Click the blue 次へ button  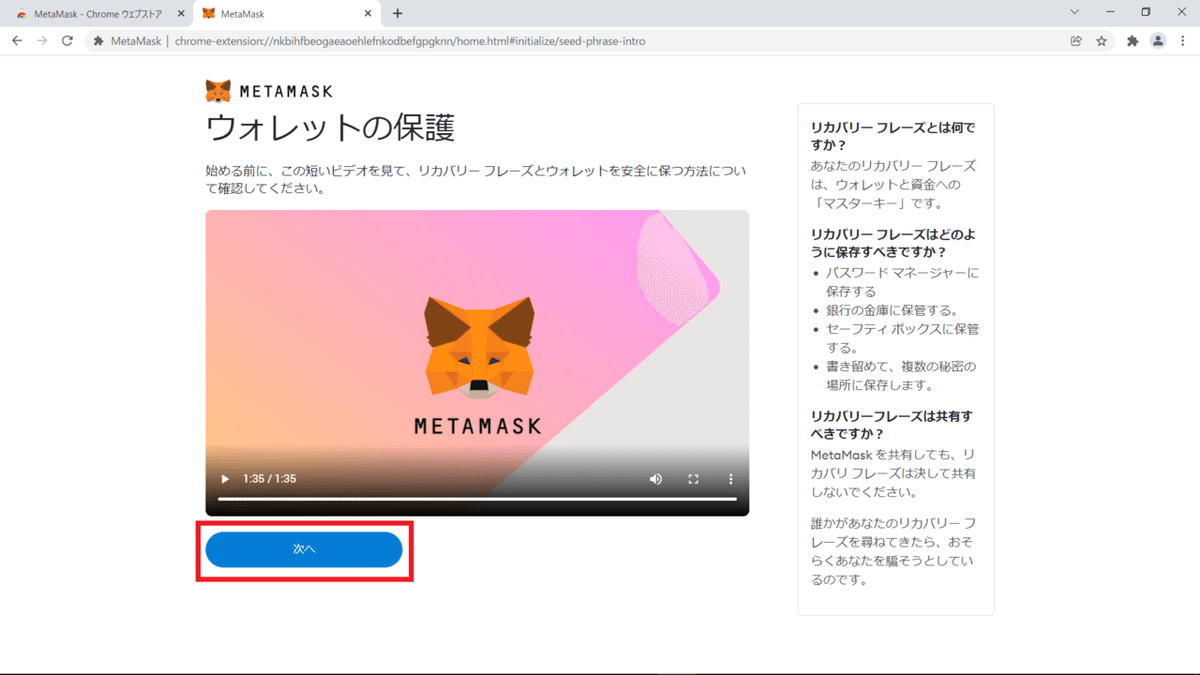coord(304,550)
